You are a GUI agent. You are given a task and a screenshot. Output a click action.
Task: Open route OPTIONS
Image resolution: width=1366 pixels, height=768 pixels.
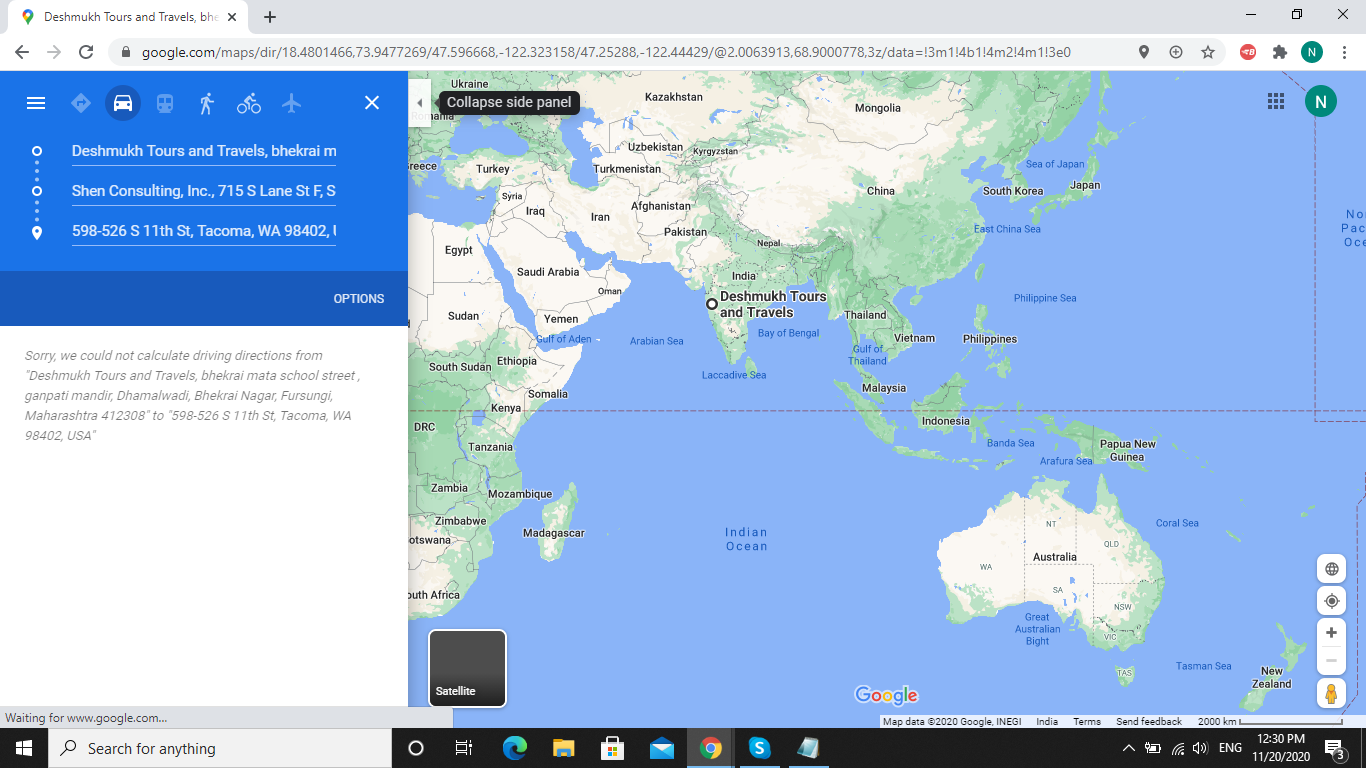(x=359, y=298)
